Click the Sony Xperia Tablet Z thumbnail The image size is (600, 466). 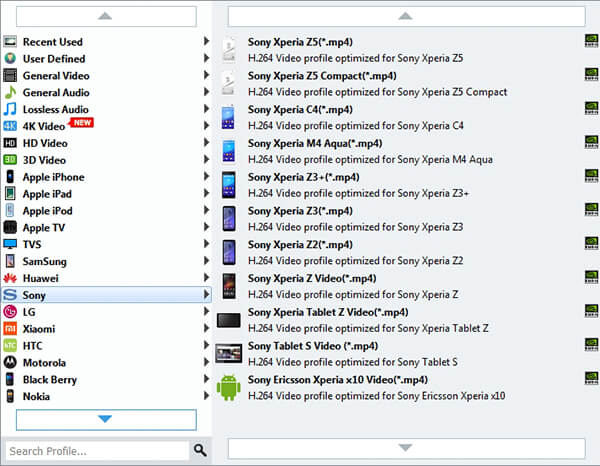coord(229,319)
